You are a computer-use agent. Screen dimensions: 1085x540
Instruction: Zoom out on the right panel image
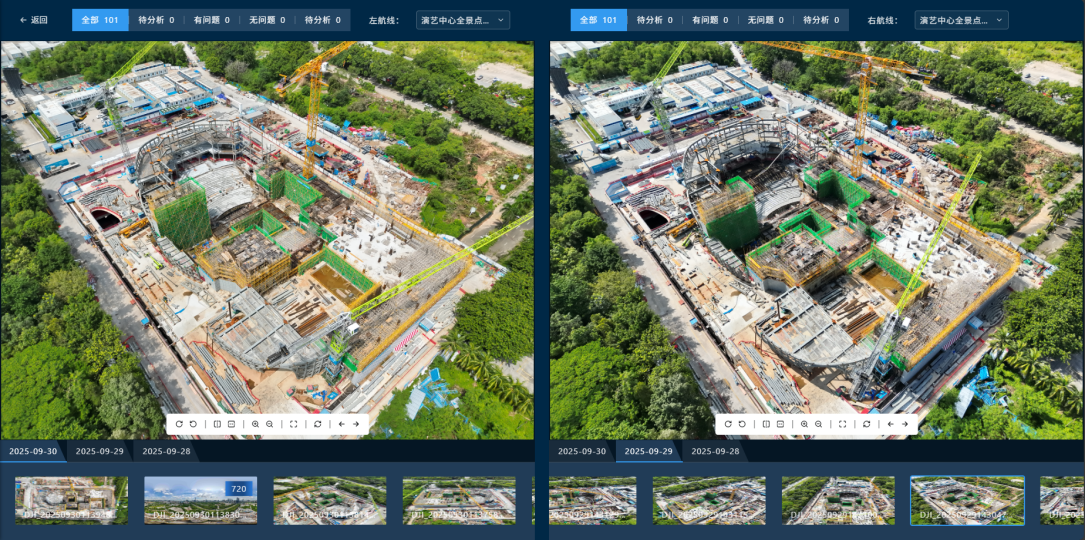tap(818, 424)
